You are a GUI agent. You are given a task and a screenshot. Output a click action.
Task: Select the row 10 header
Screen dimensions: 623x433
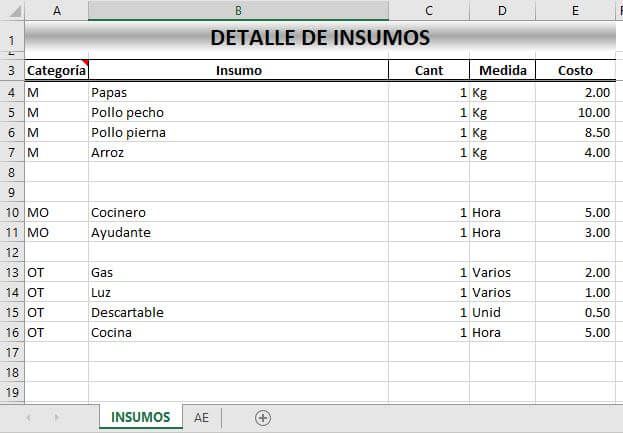(x=12, y=213)
